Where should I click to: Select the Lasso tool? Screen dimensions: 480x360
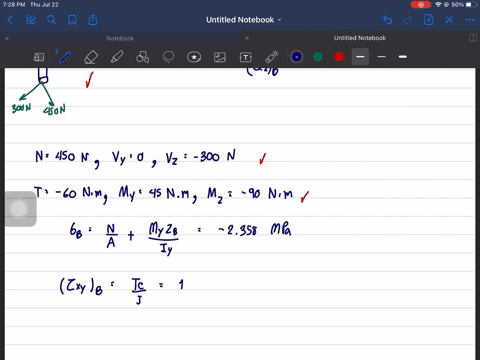click(x=168, y=57)
